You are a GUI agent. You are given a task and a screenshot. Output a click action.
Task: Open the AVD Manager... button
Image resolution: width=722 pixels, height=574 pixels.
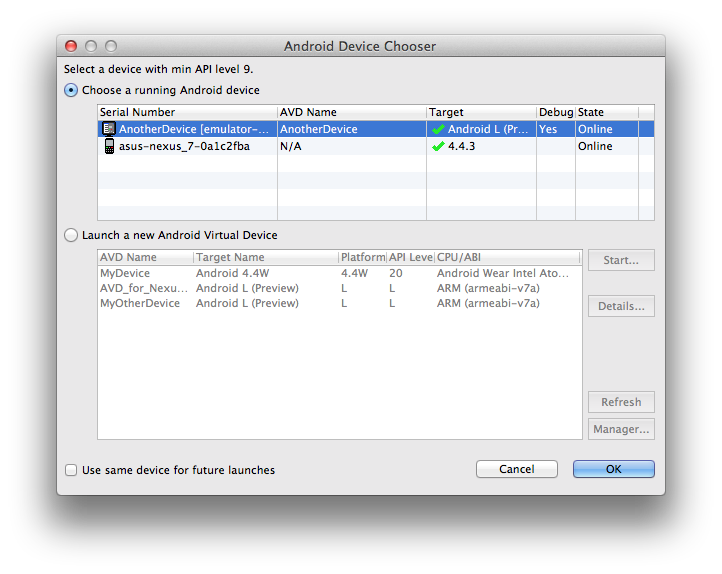[x=621, y=429]
